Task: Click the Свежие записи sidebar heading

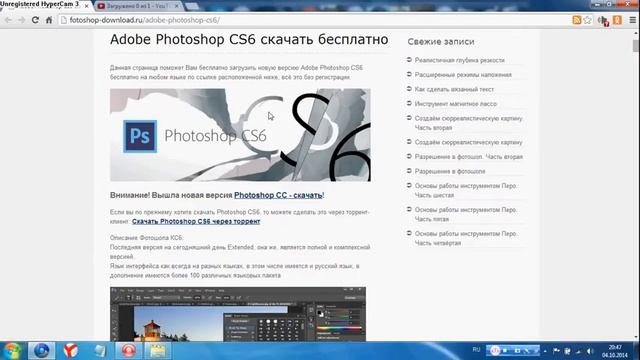Action: tap(441, 42)
